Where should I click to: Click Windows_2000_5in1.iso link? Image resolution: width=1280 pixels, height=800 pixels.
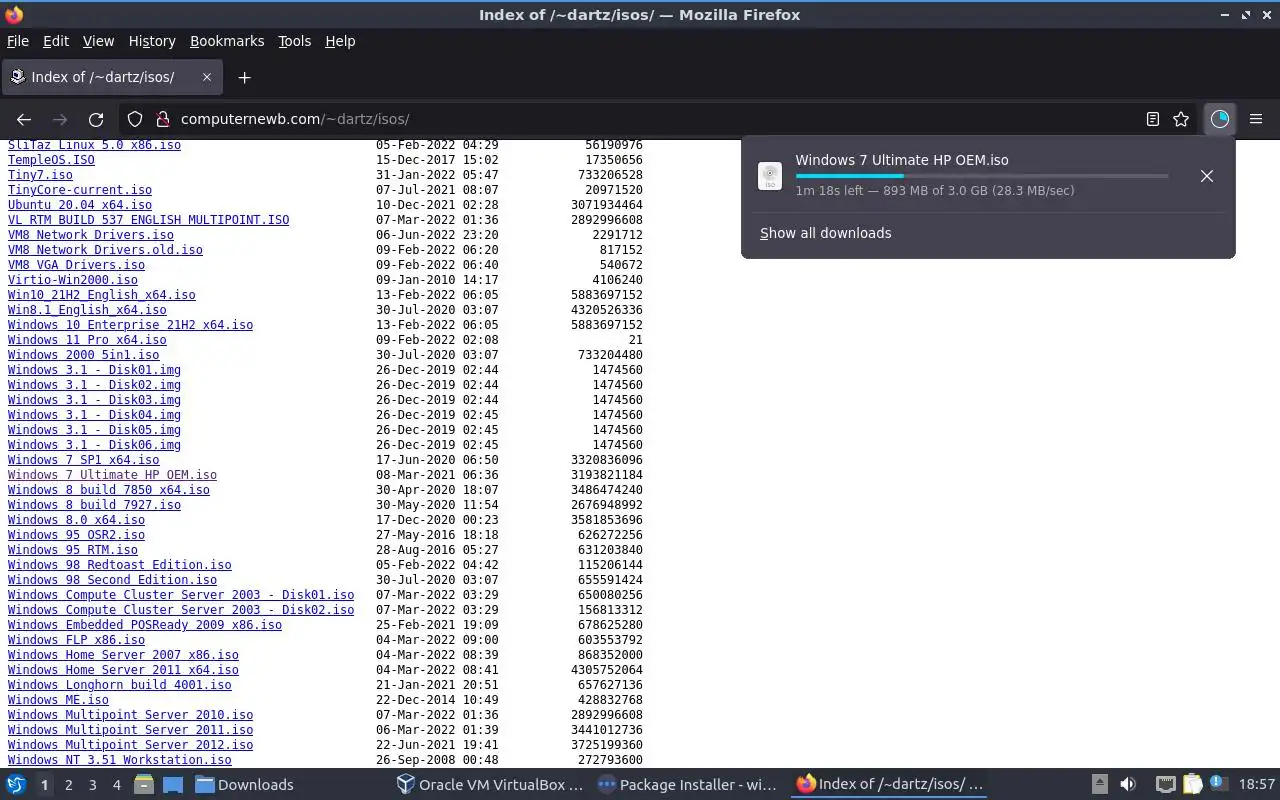[x=84, y=355]
